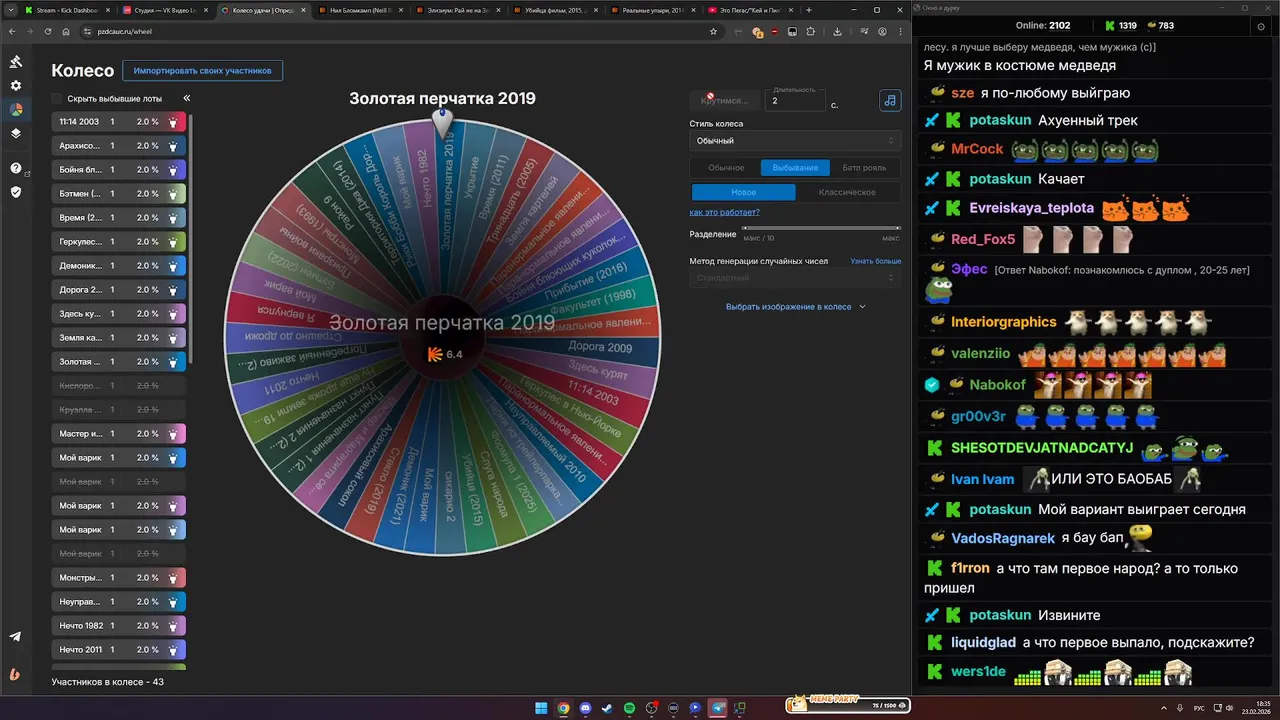1280x720 pixels.
Task: Open 'Узнать больше' link
Action: coord(876,261)
